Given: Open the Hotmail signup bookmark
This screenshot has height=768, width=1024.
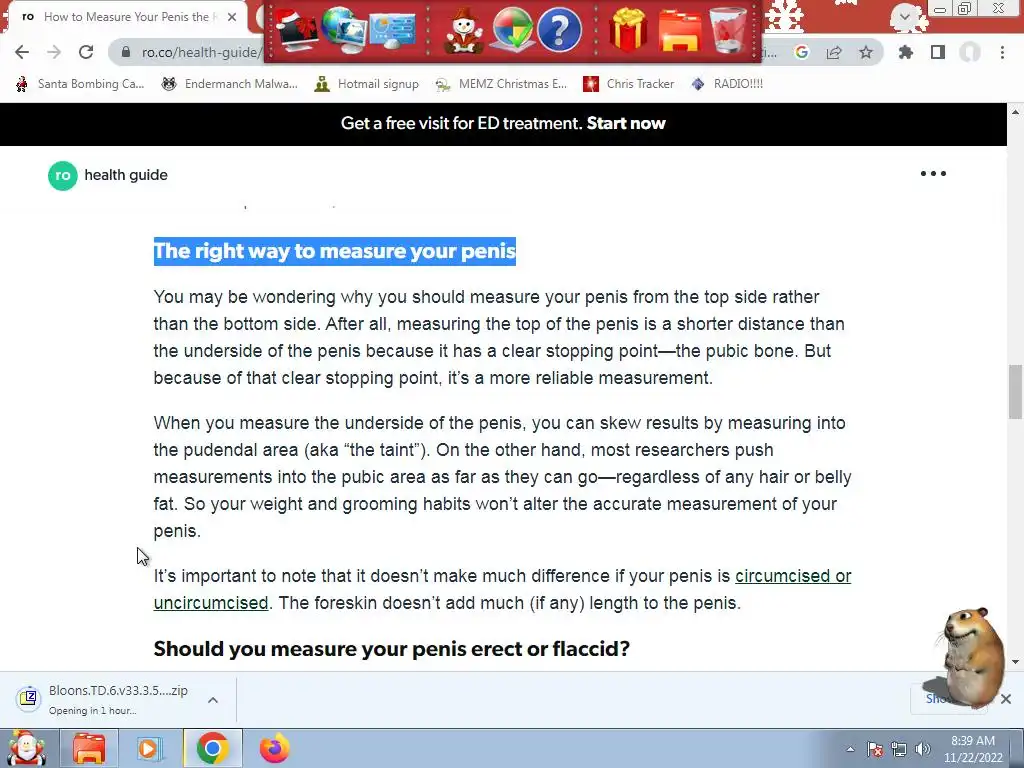Looking at the screenshot, I should 366,84.
